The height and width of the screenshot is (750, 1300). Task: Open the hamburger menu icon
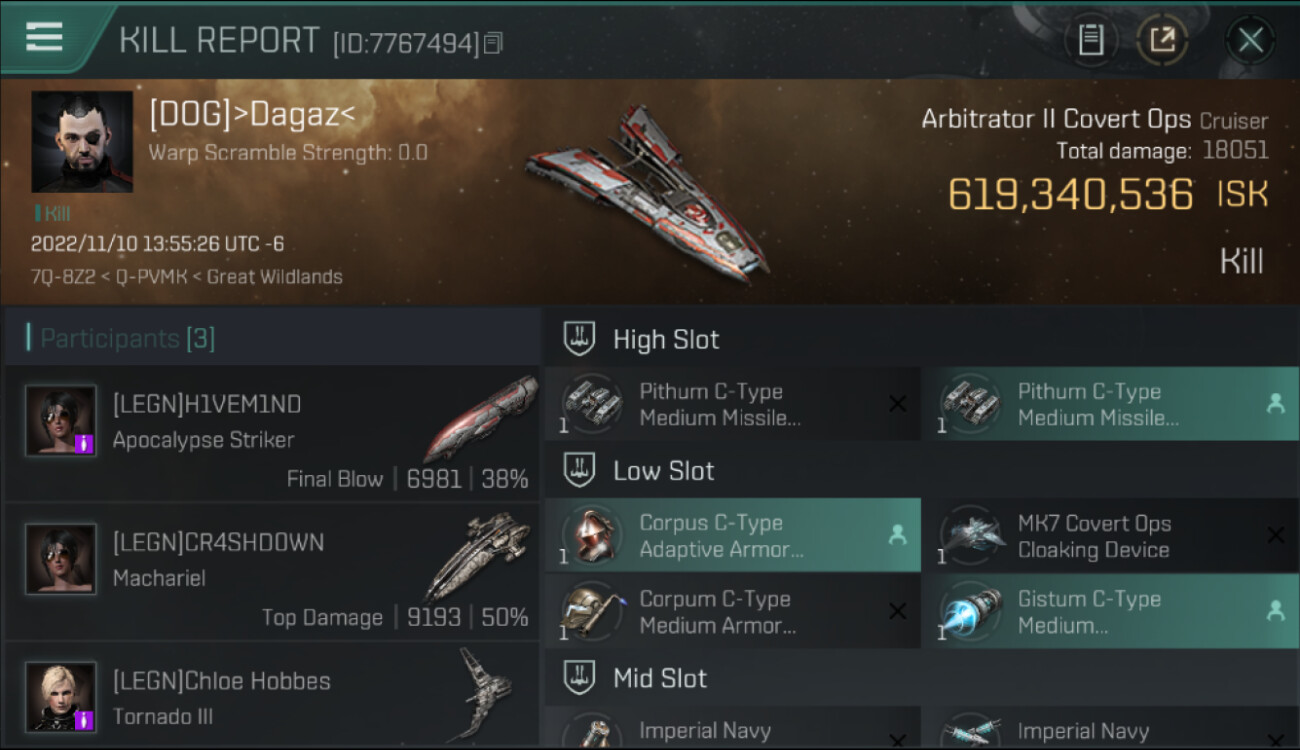coord(44,37)
